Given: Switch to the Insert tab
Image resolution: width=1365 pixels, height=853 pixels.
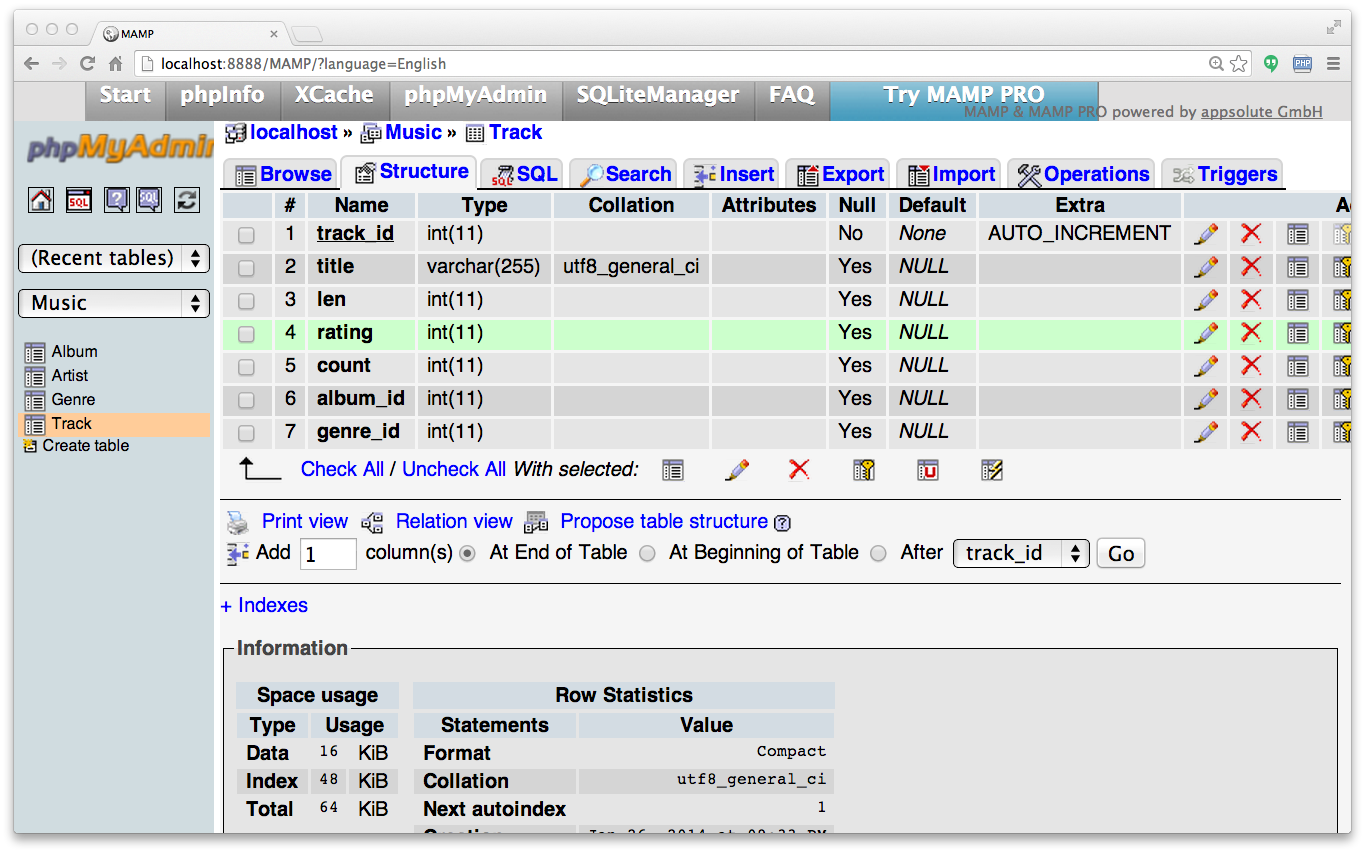Looking at the screenshot, I should [734, 174].
